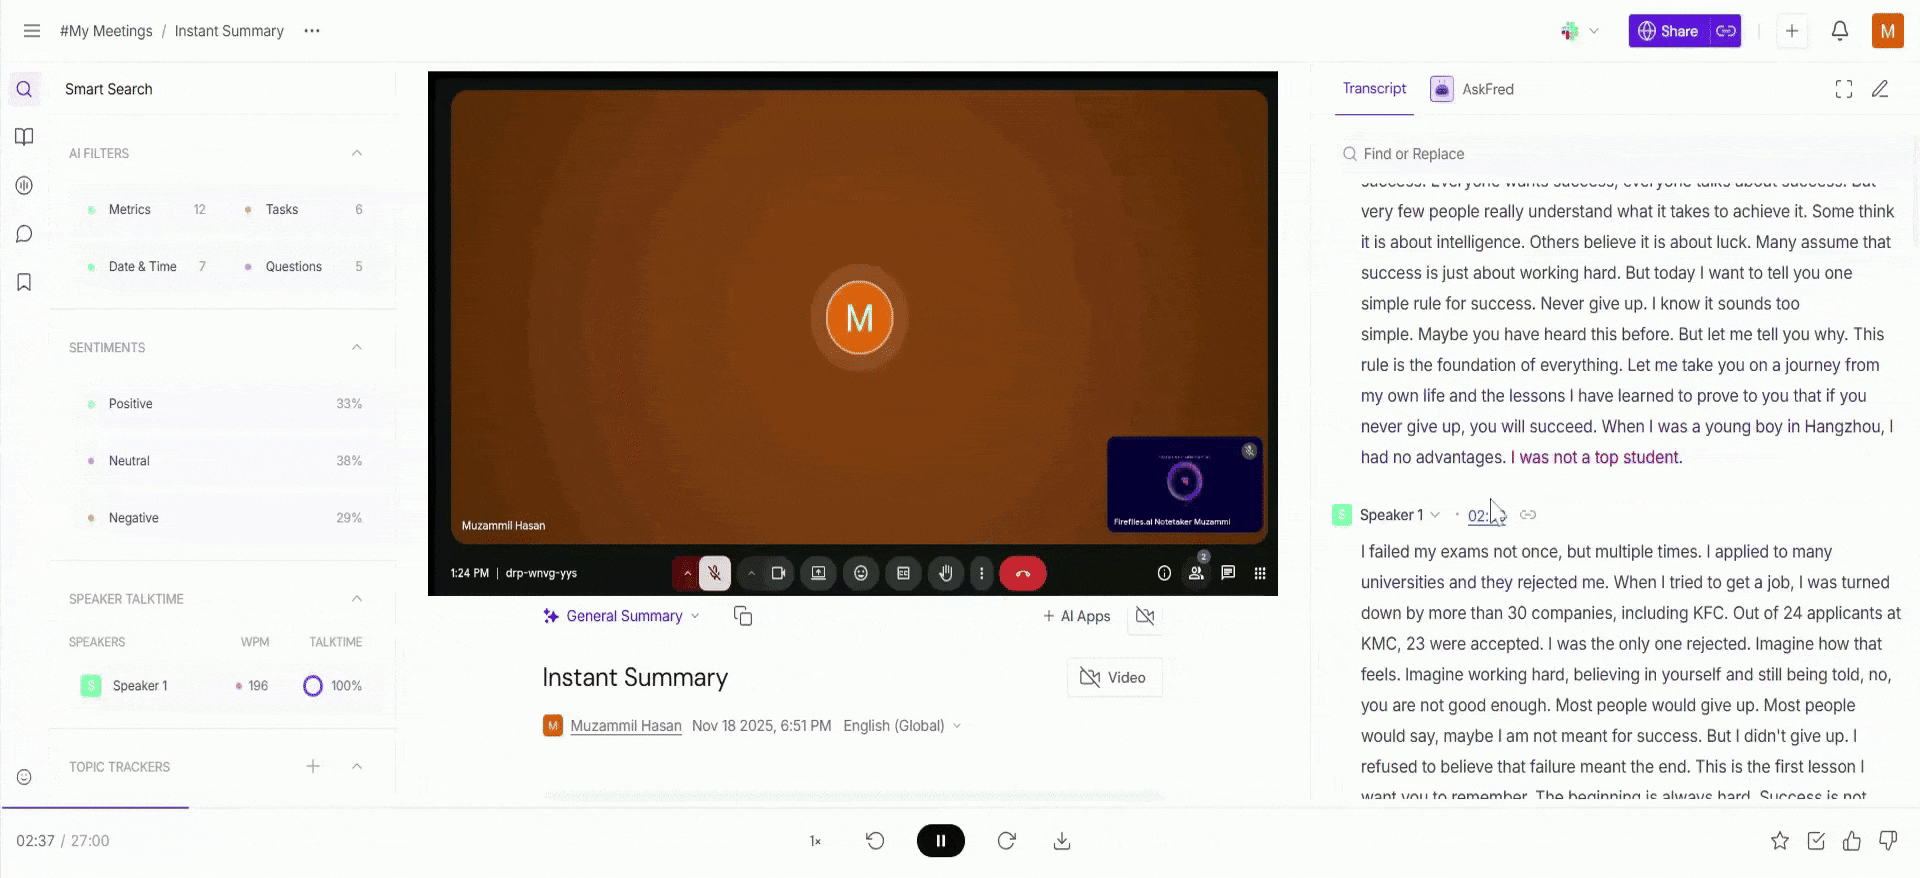Click the task checkmark icon in footer
This screenshot has height=878, width=1920.
[x=1816, y=841]
